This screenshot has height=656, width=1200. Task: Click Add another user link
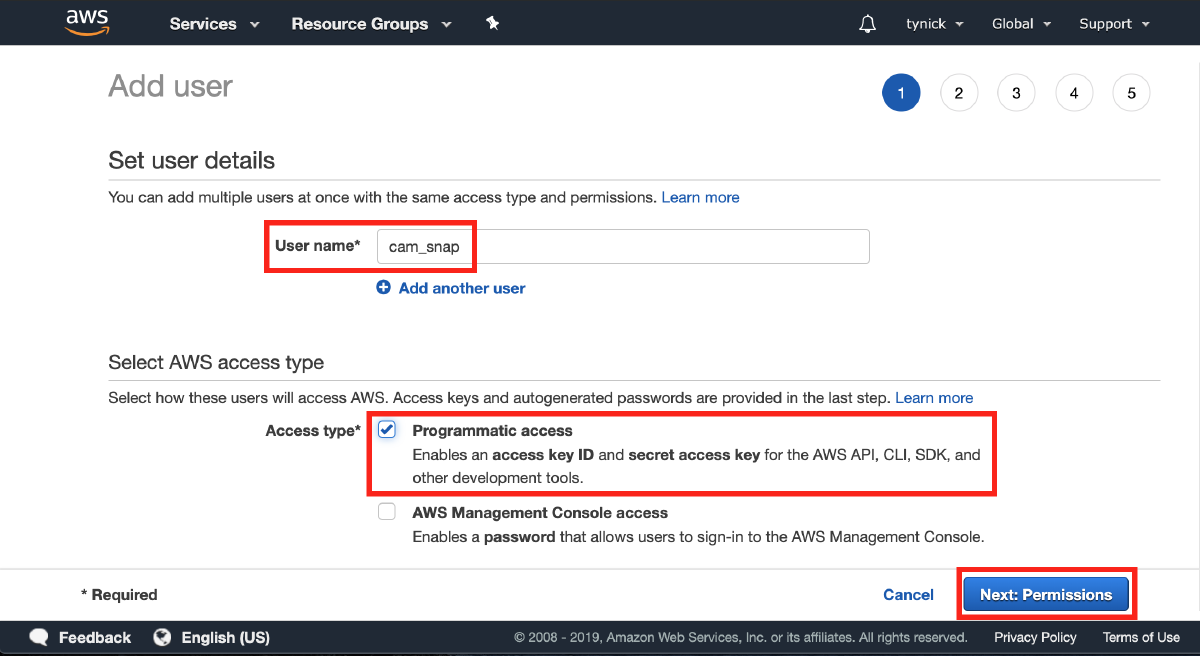click(462, 288)
